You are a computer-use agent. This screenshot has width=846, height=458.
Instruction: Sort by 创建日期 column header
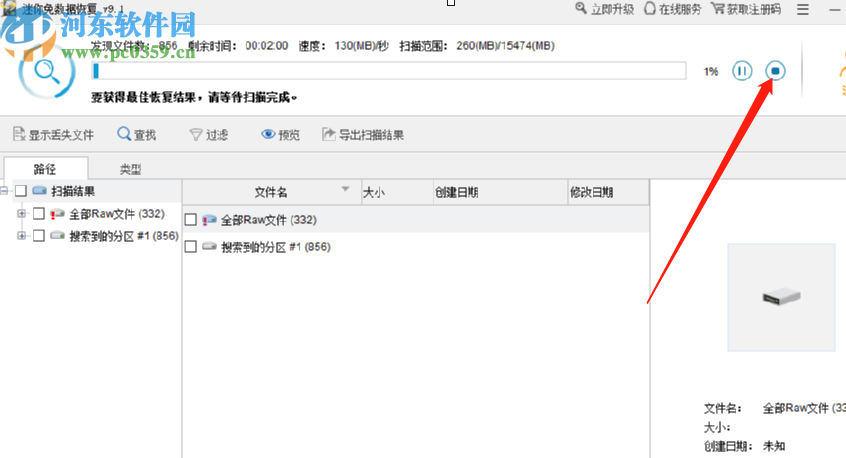point(501,192)
